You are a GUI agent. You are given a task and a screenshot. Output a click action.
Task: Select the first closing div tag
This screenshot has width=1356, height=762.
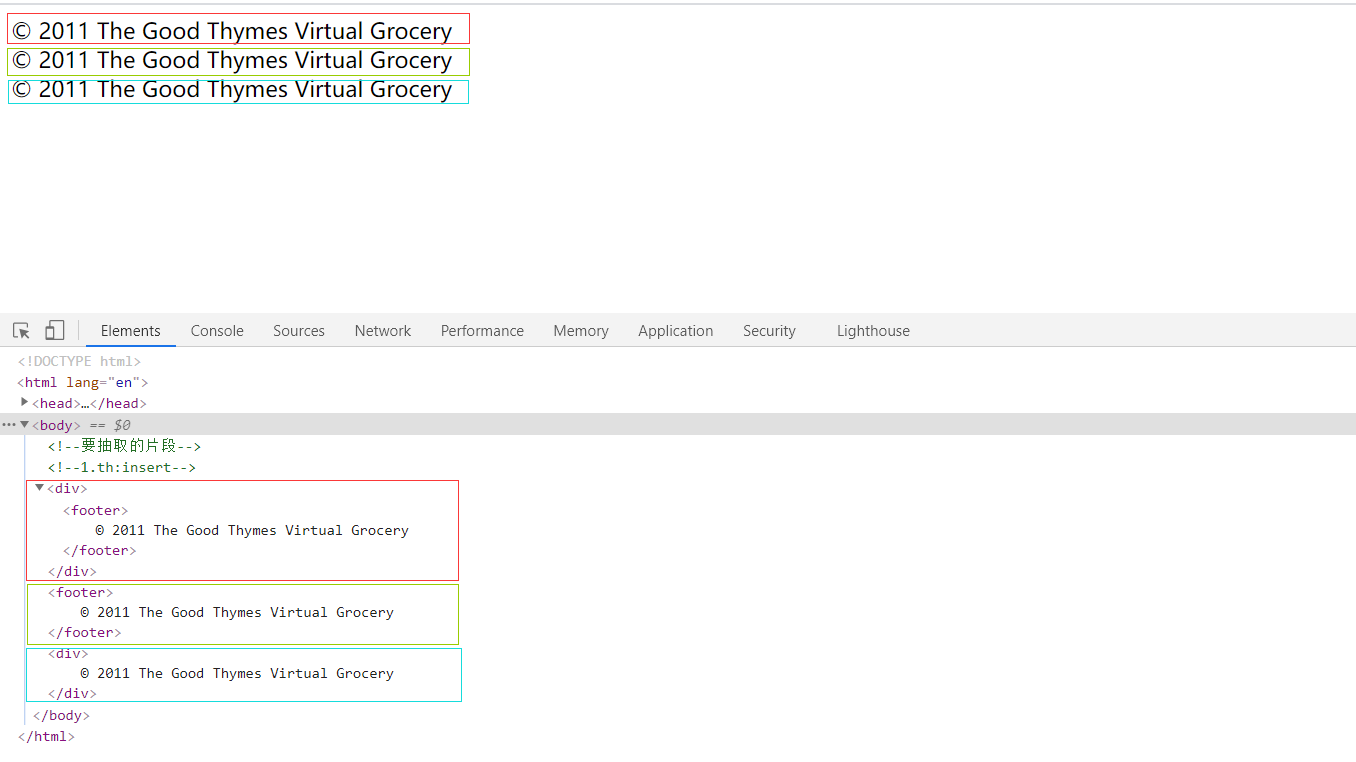point(72,571)
